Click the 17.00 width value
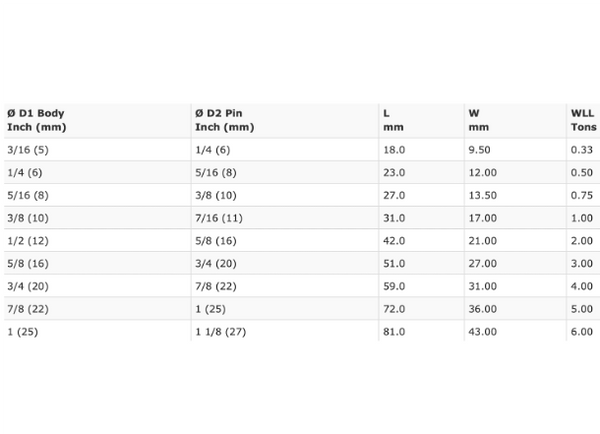This screenshot has width=600, height=434. [x=483, y=218]
